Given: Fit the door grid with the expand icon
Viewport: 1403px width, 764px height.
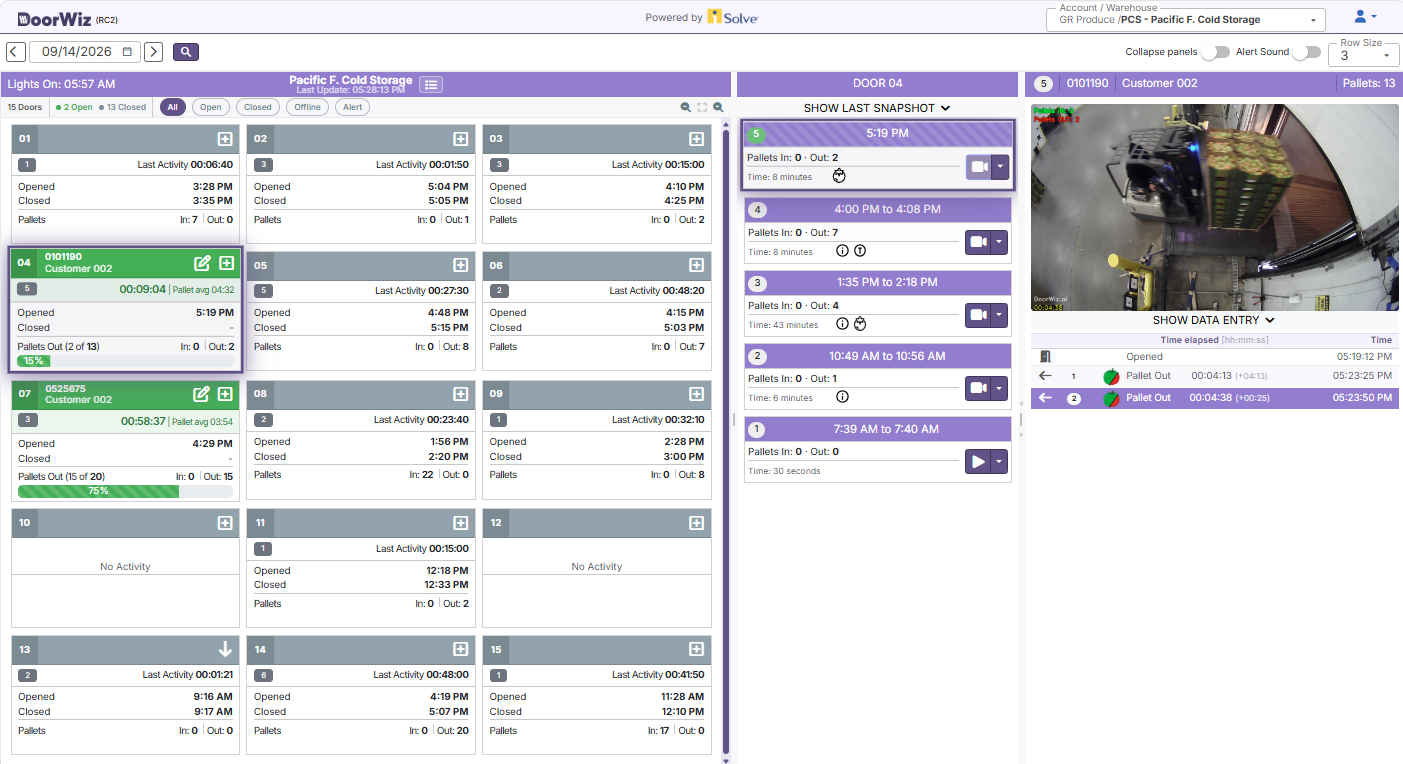Looking at the screenshot, I should (702, 107).
